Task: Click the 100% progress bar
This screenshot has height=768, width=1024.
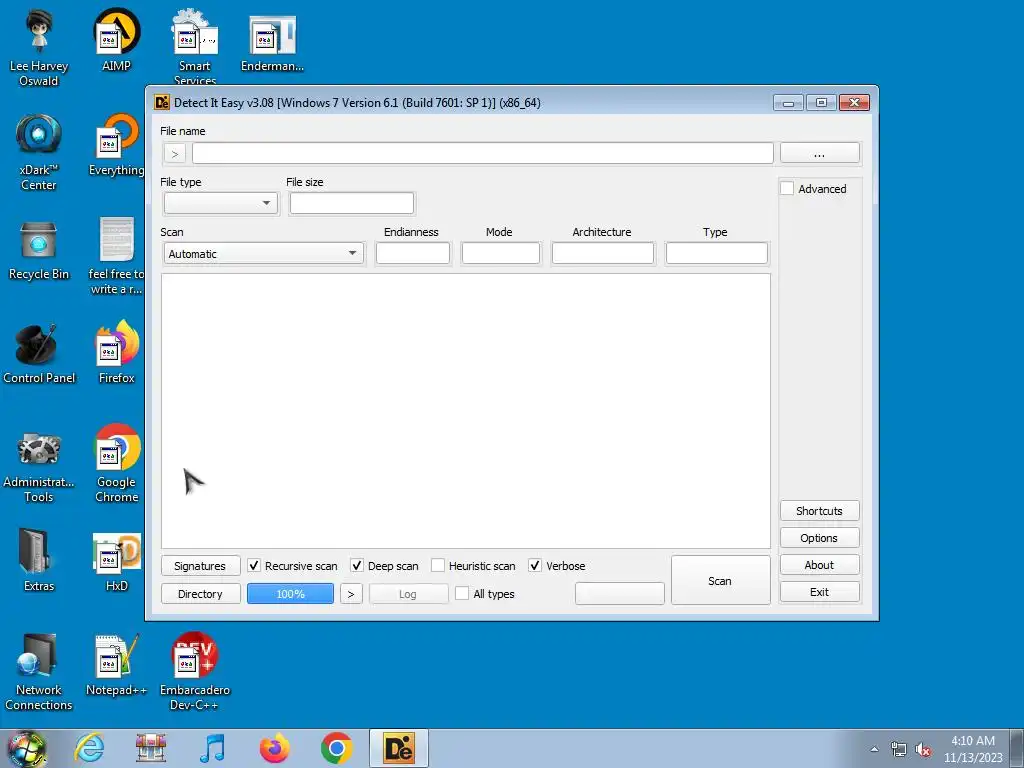Action: (x=290, y=594)
